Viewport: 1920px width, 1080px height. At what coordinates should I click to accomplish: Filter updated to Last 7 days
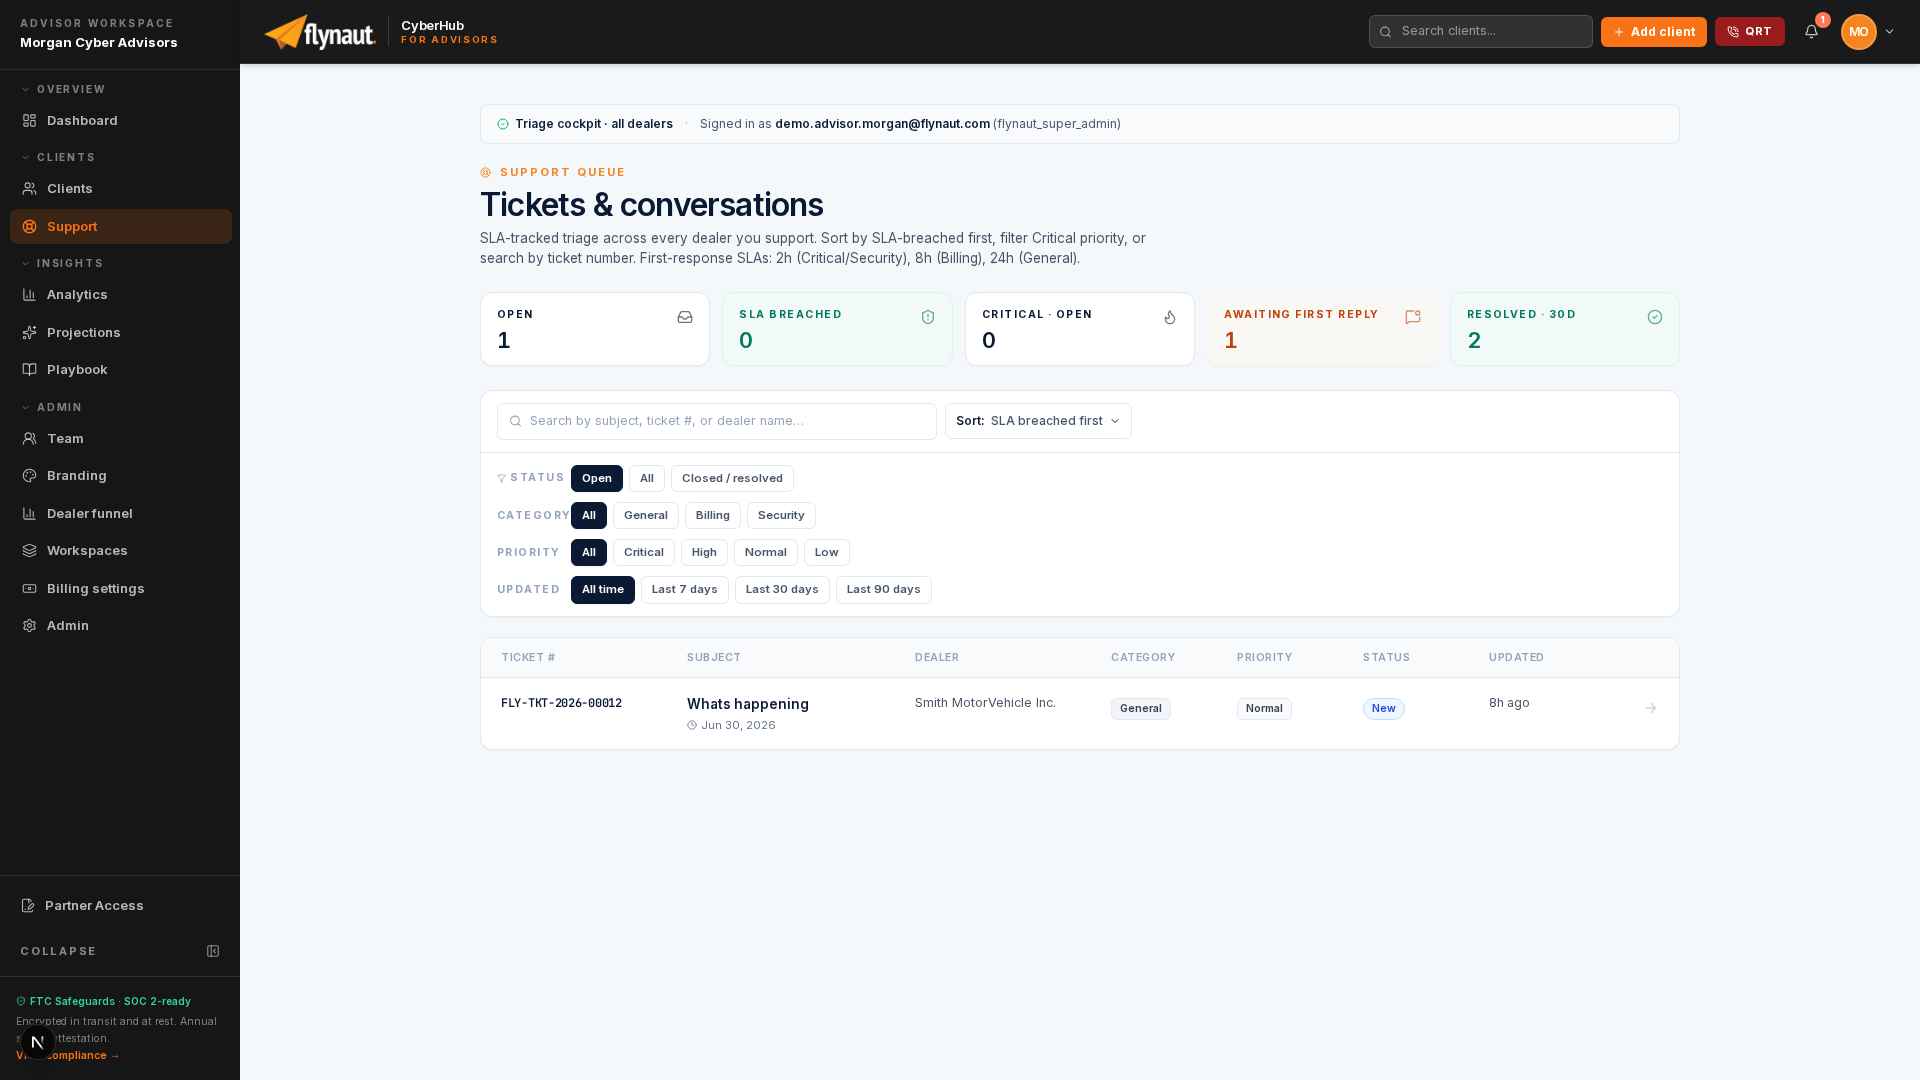[x=685, y=590]
